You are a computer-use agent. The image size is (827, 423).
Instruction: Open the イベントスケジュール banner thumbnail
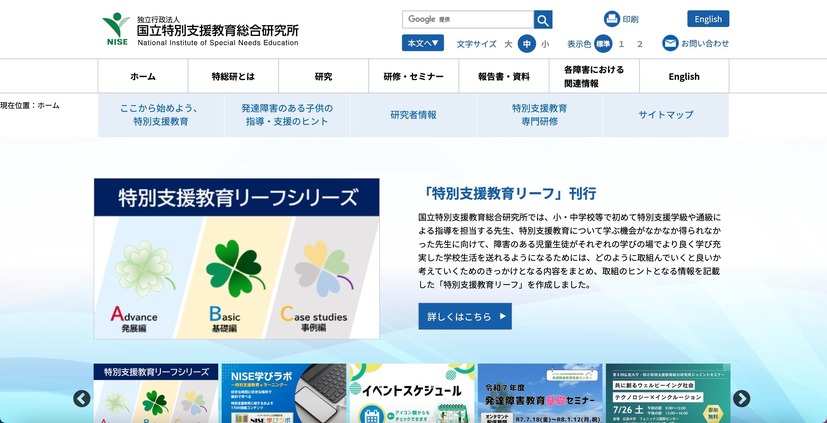411,393
